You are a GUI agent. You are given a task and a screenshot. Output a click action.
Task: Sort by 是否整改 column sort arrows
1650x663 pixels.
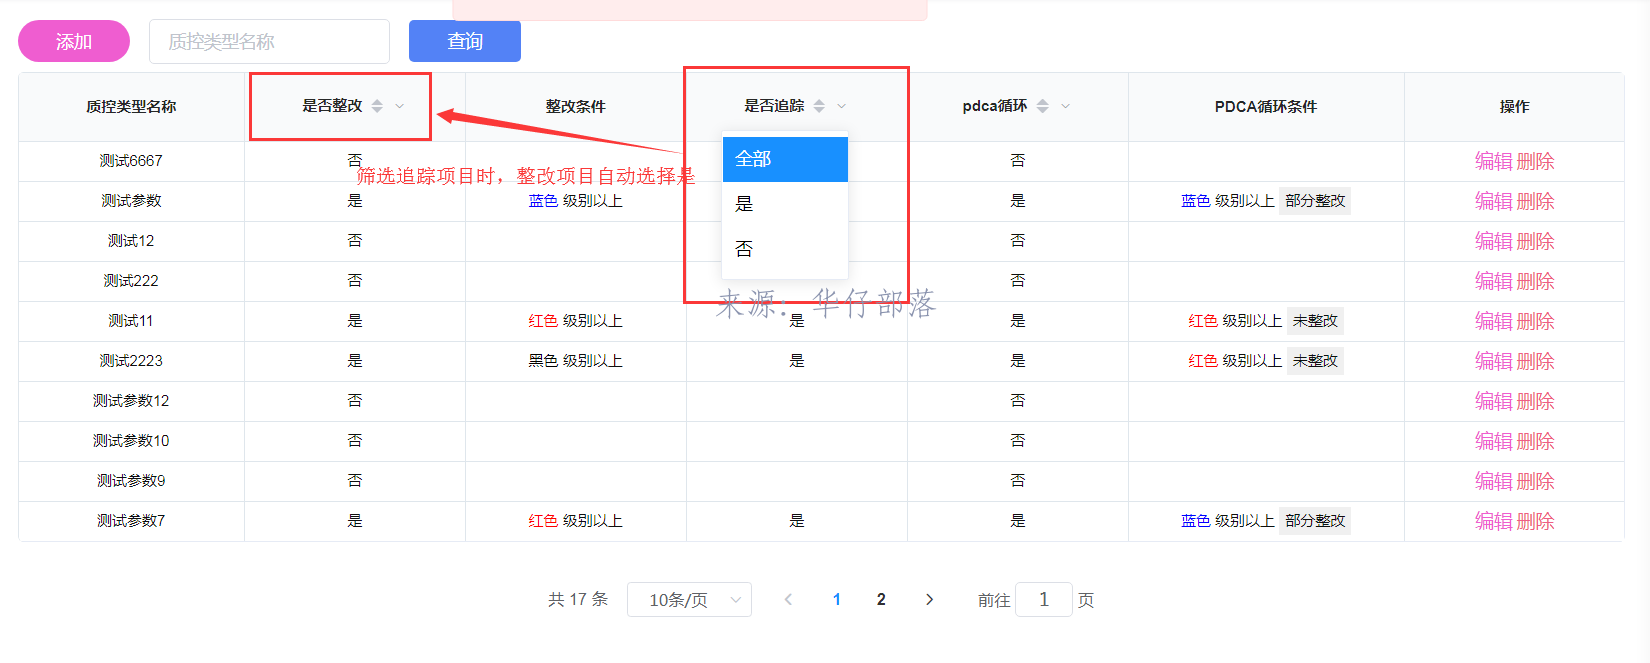(377, 106)
